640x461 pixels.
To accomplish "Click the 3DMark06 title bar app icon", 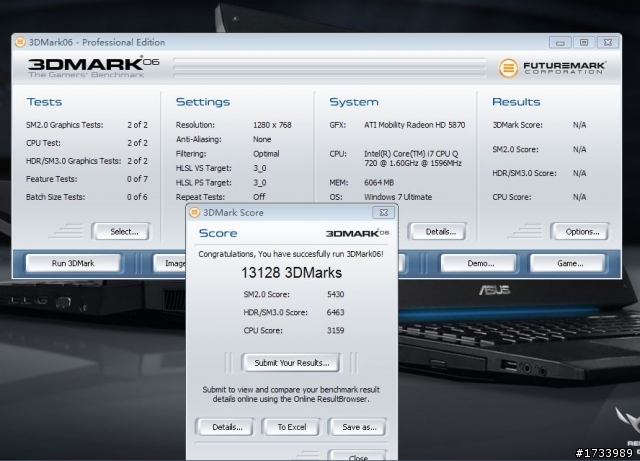I will [x=20, y=42].
